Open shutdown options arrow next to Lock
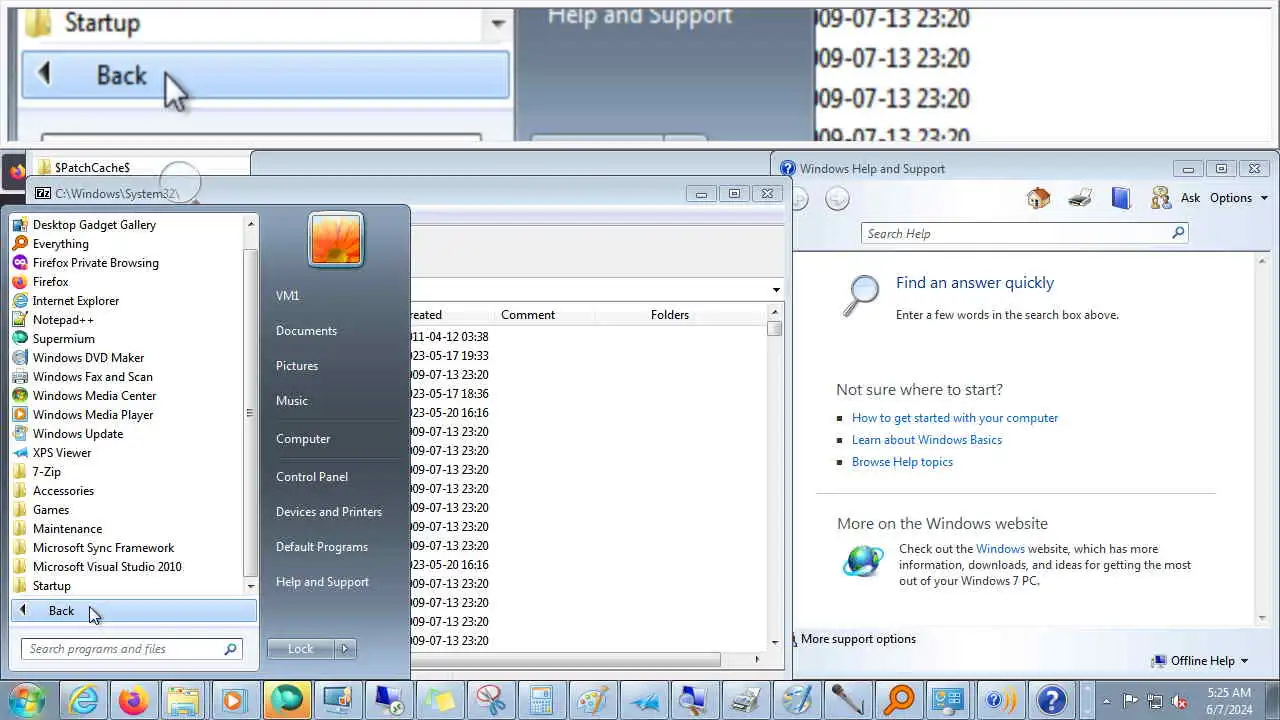Image resolution: width=1280 pixels, height=720 pixels. click(345, 649)
